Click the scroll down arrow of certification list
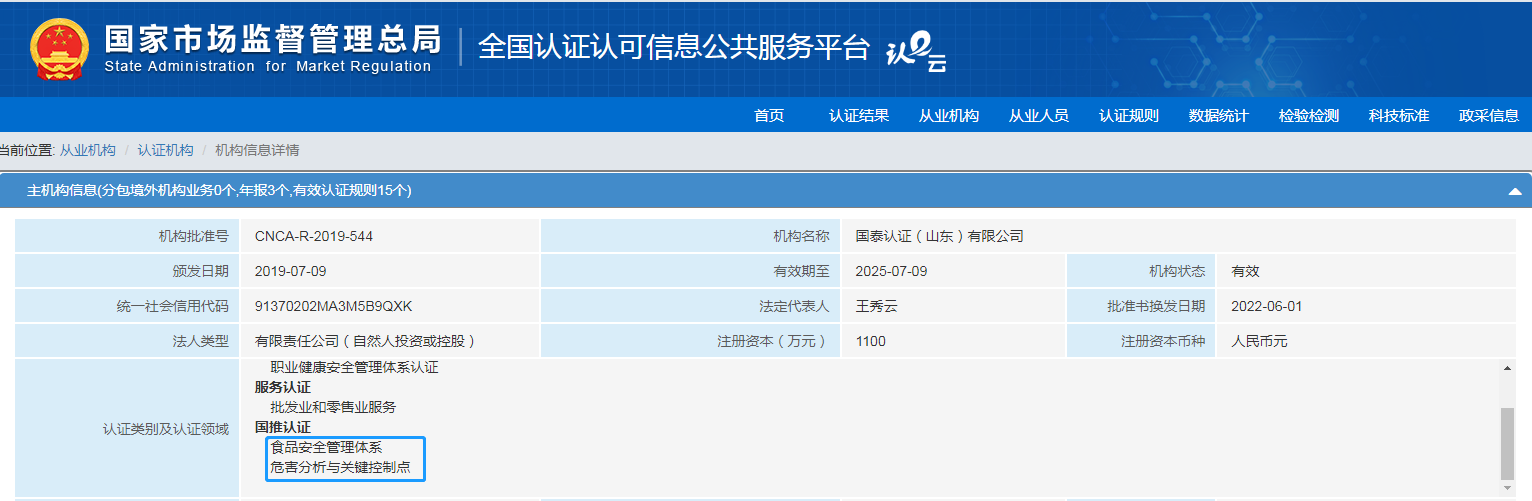This screenshot has height=501, width=1532. coord(1507,488)
